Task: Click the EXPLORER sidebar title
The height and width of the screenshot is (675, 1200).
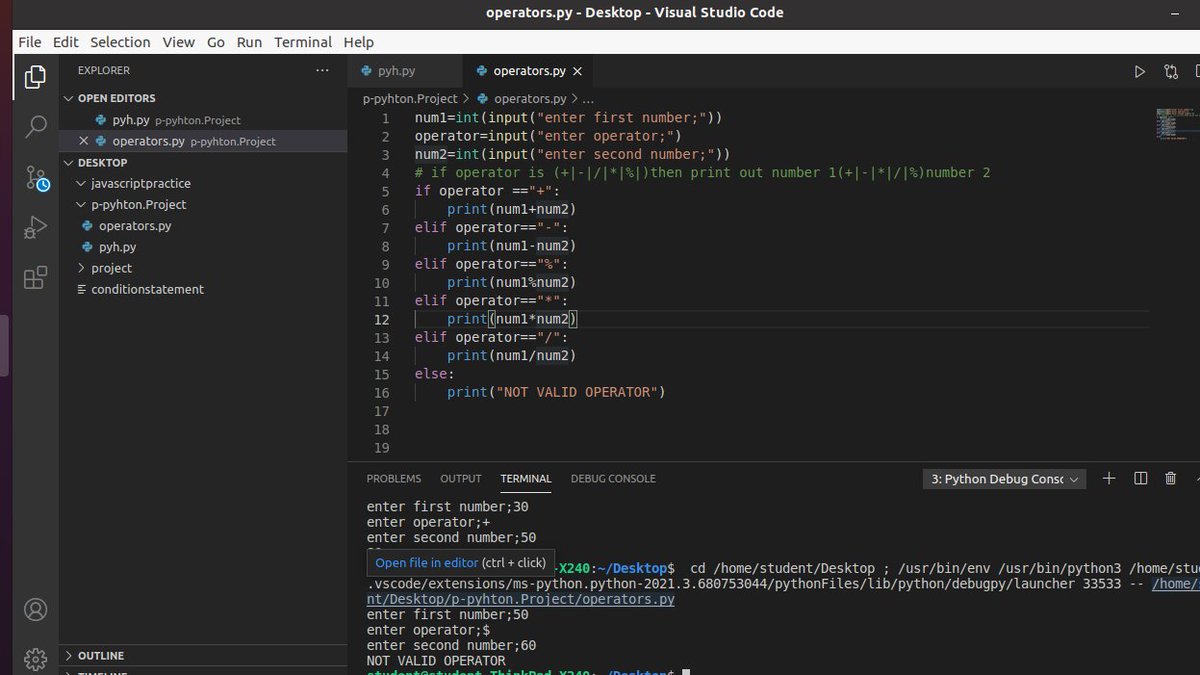Action: coord(104,70)
